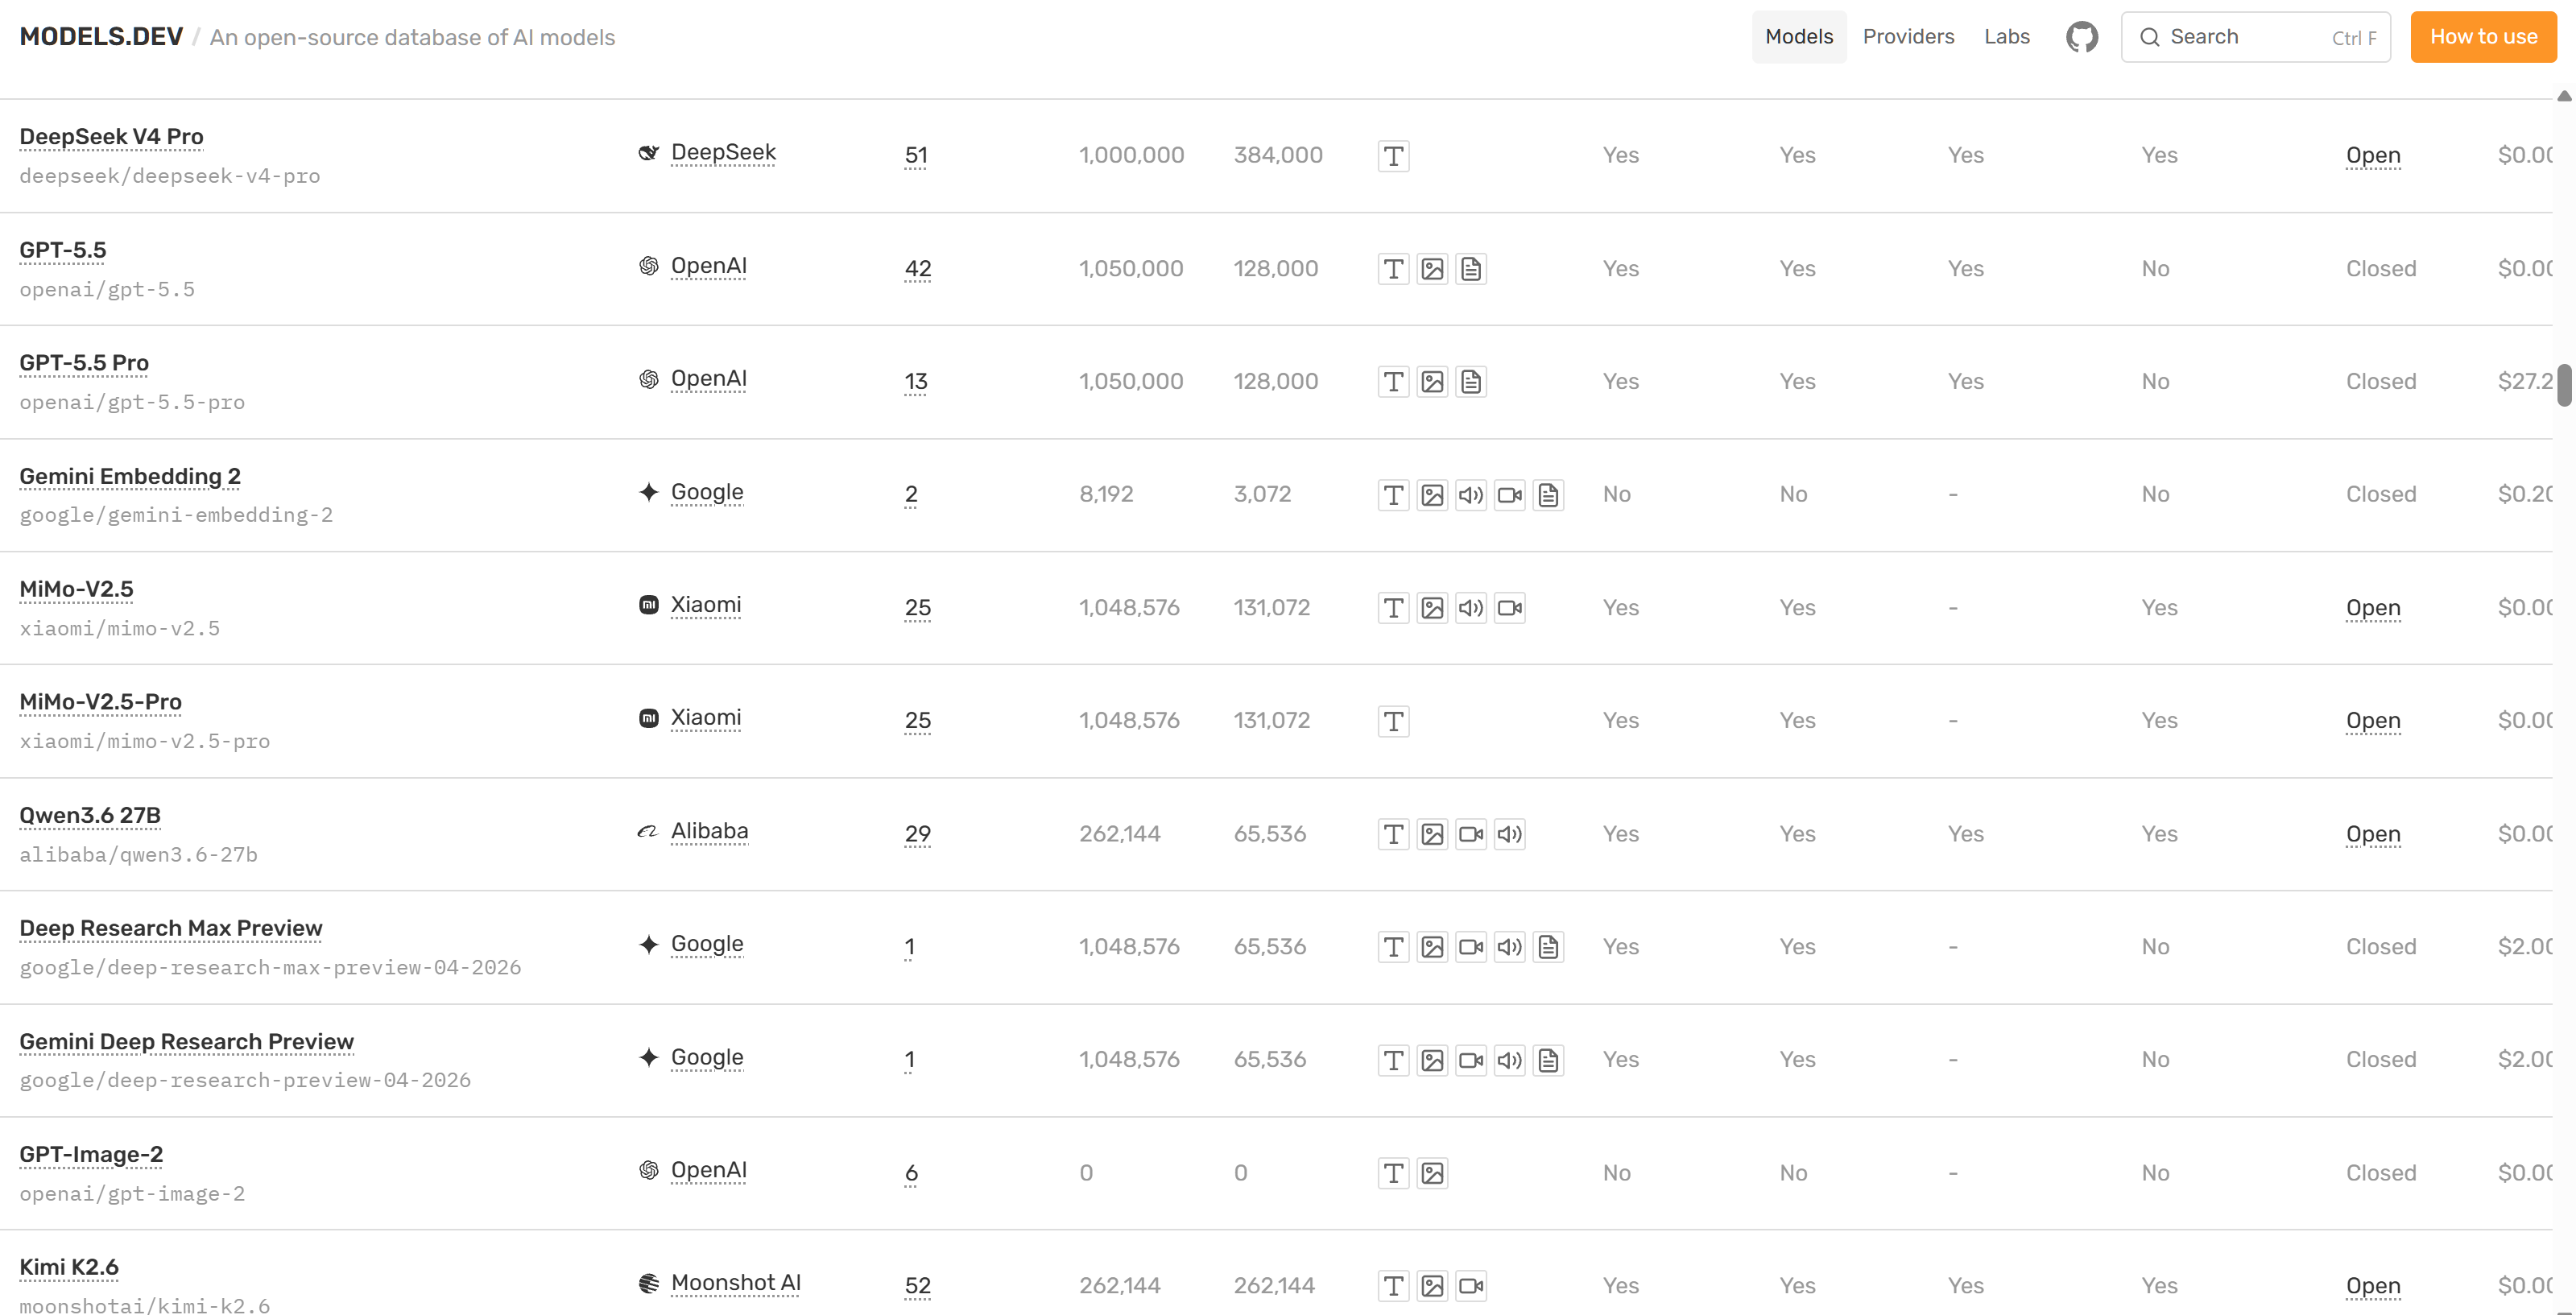Click provider count 42 in GPT-5.5 row
This screenshot has height=1315, width=2576.
(x=917, y=268)
